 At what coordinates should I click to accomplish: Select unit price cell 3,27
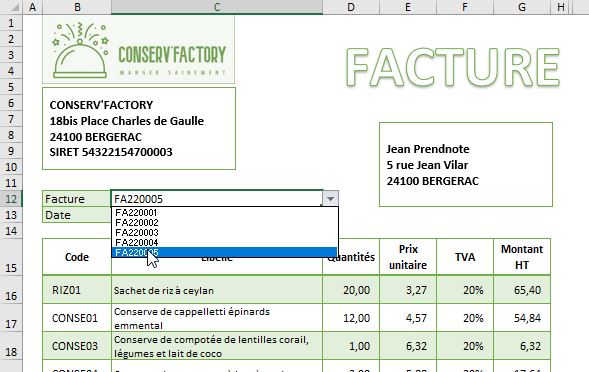tap(408, 290)
